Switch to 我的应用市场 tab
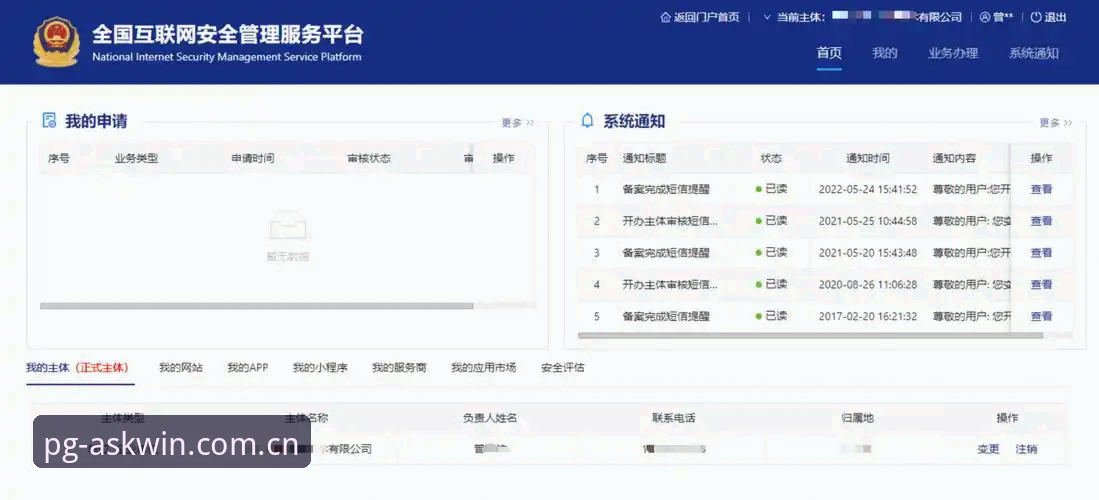1099x500 pixels. (x=484, y=367)
